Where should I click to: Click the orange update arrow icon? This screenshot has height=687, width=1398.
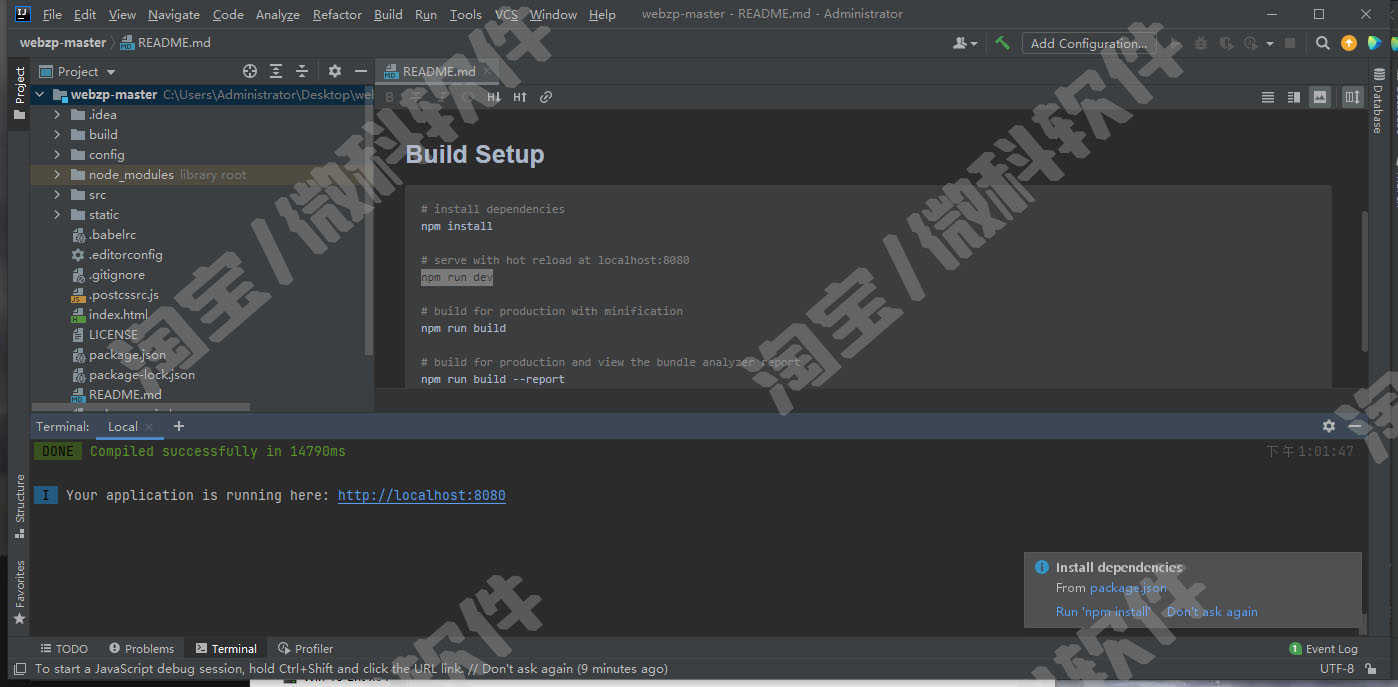click(x=1349, y=43)
